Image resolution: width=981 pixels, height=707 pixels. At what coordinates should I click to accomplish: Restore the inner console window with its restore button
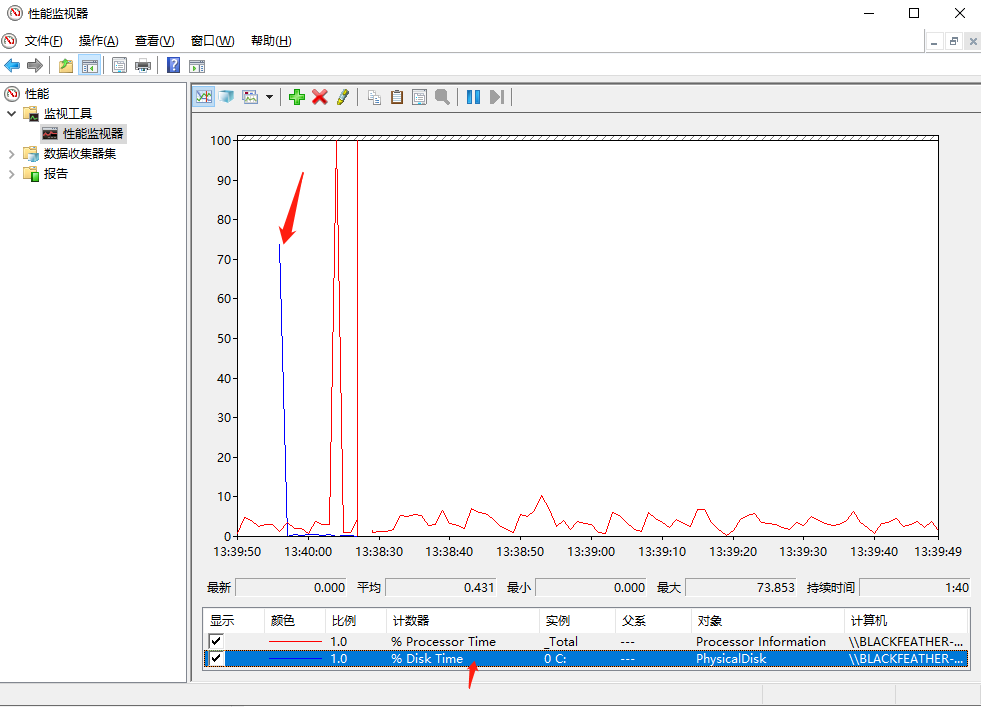click(x=953, y=41)
